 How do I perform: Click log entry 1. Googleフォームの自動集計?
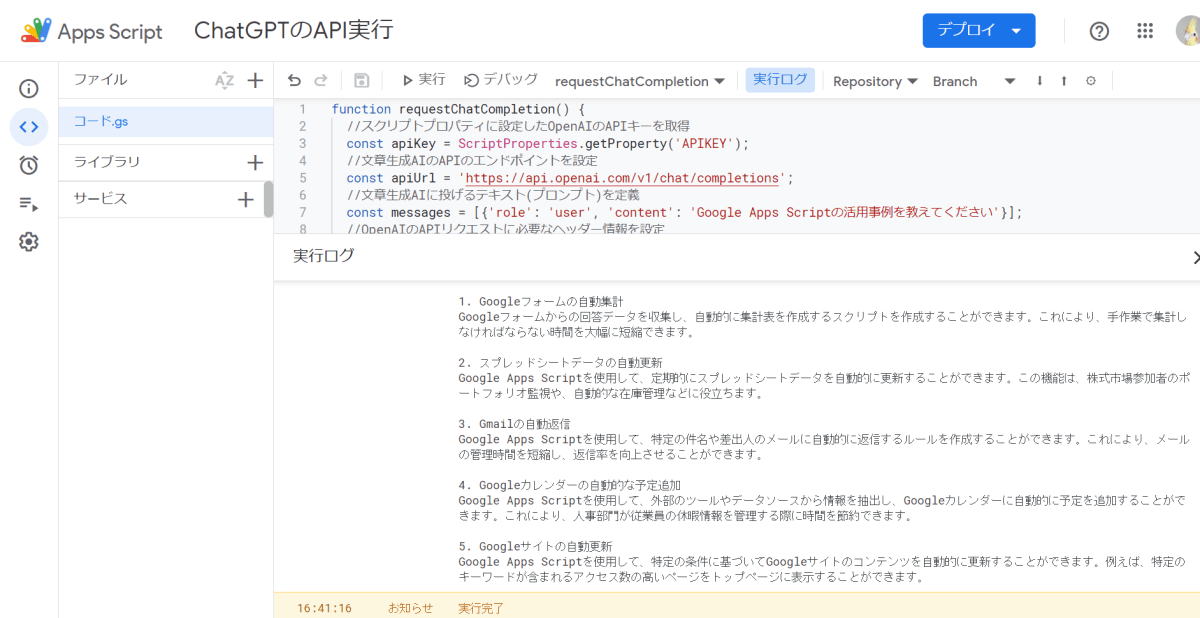pyautogui.click(x=541, y=301)
